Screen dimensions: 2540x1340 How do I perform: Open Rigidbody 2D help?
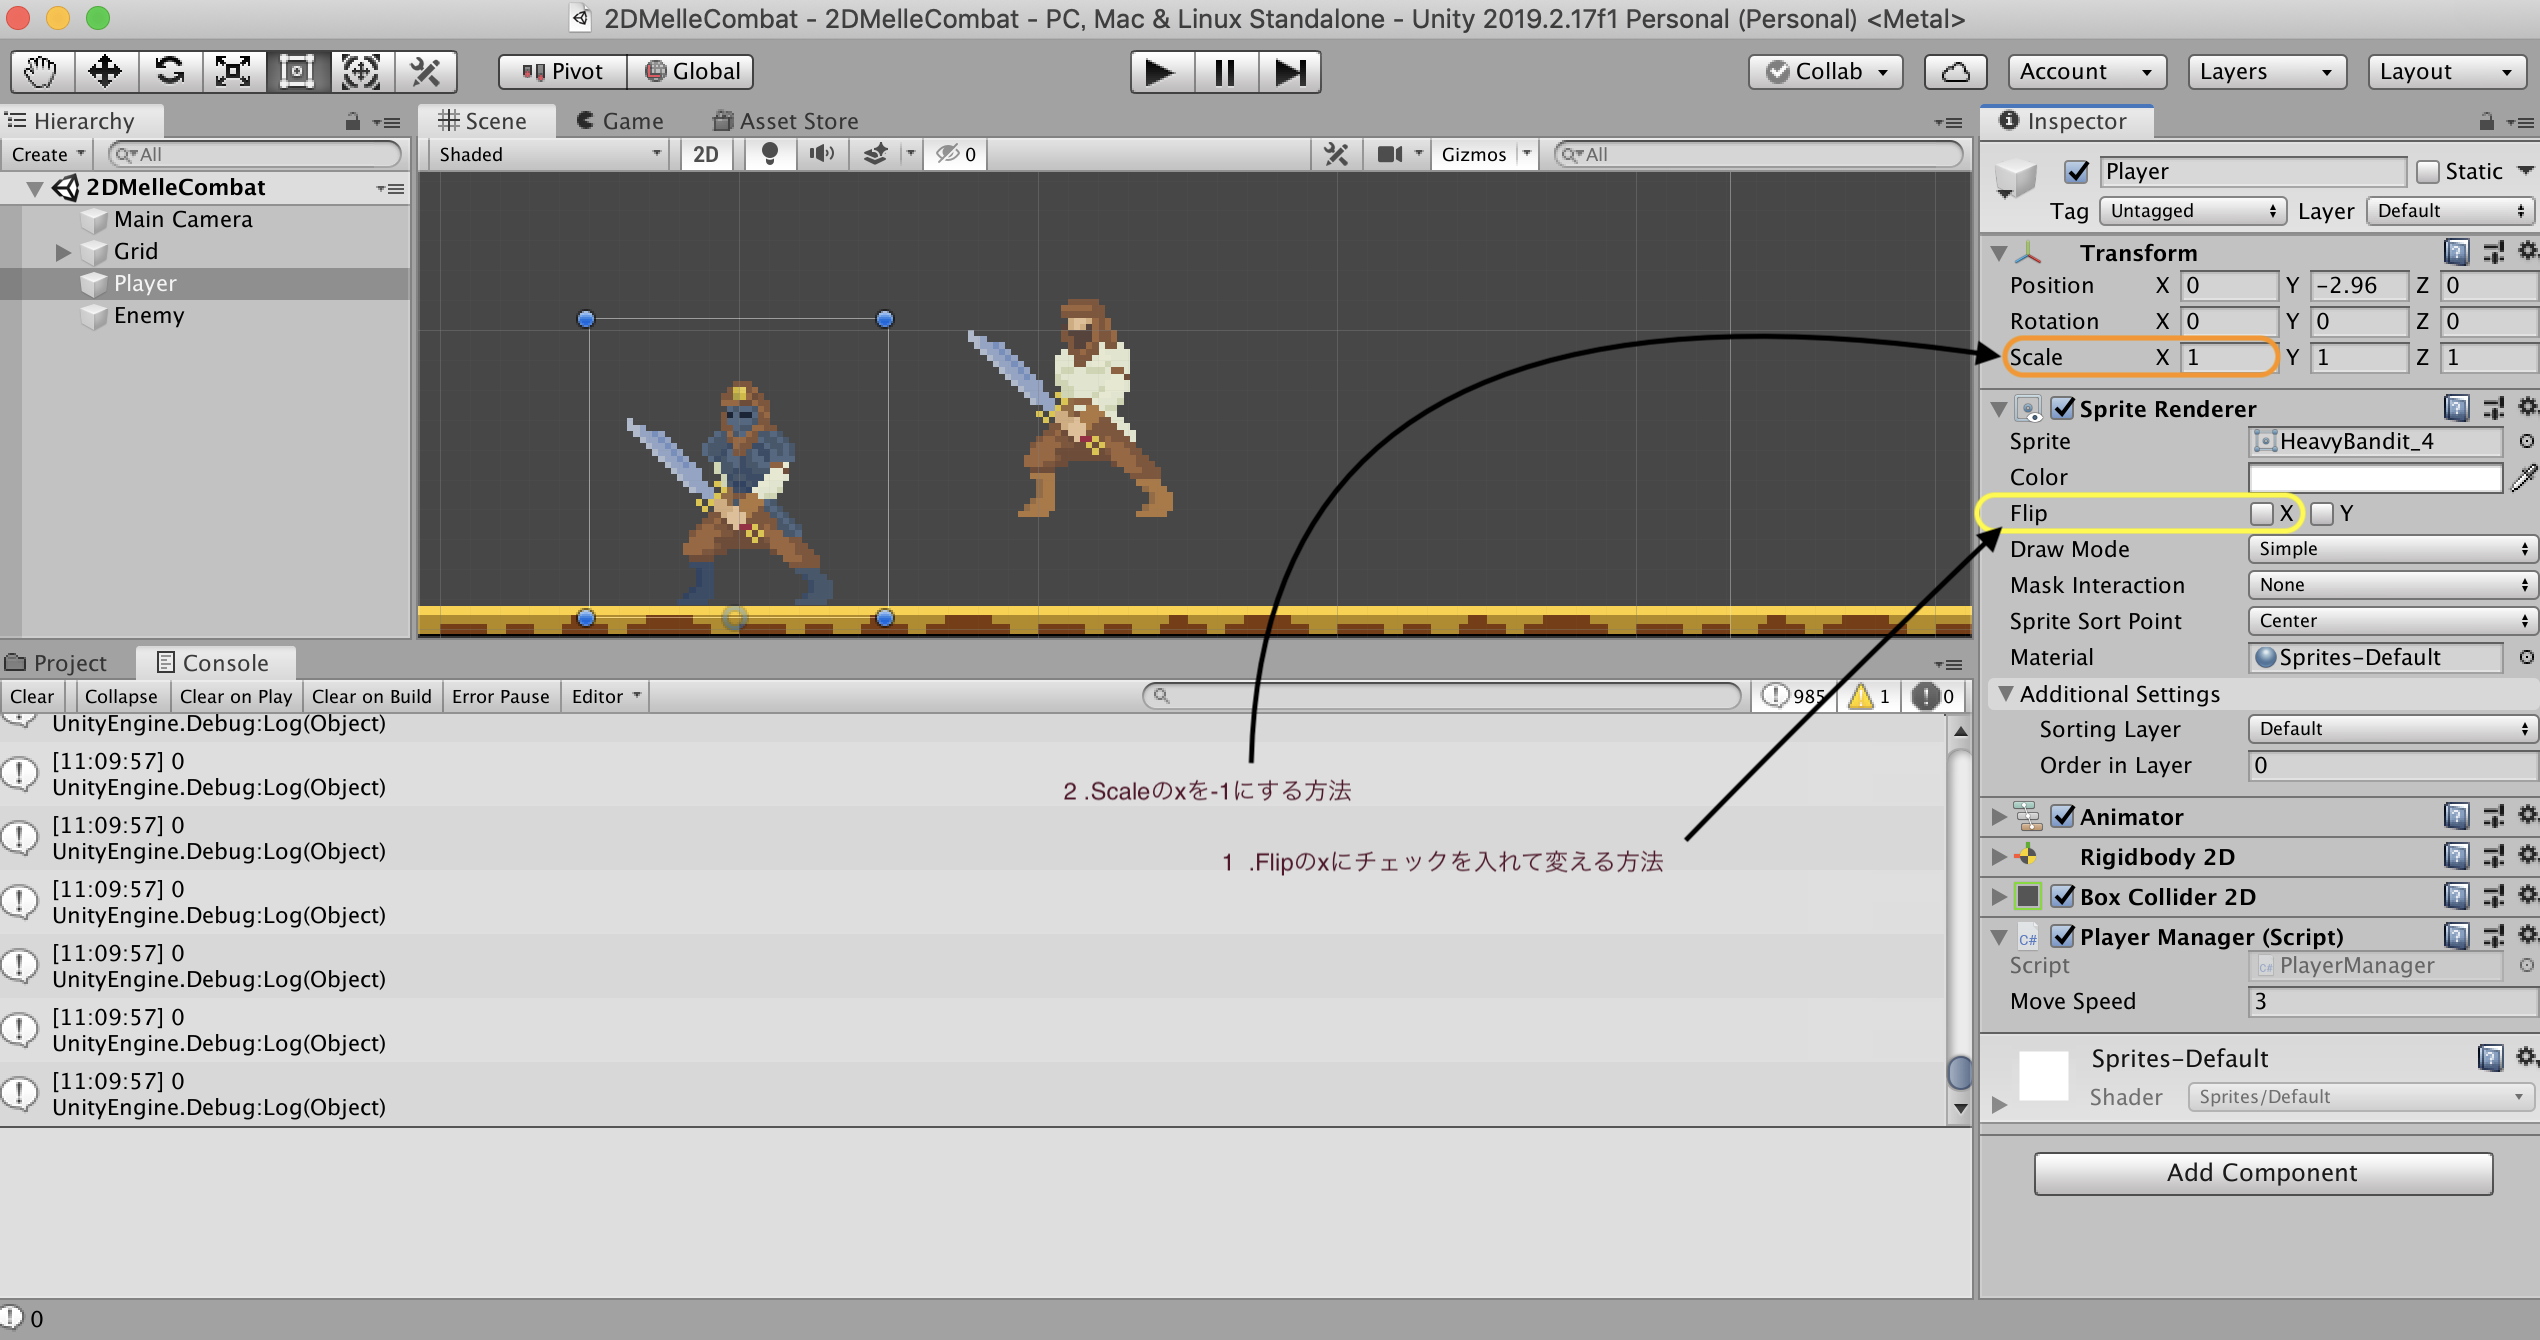click(2456, 856)
